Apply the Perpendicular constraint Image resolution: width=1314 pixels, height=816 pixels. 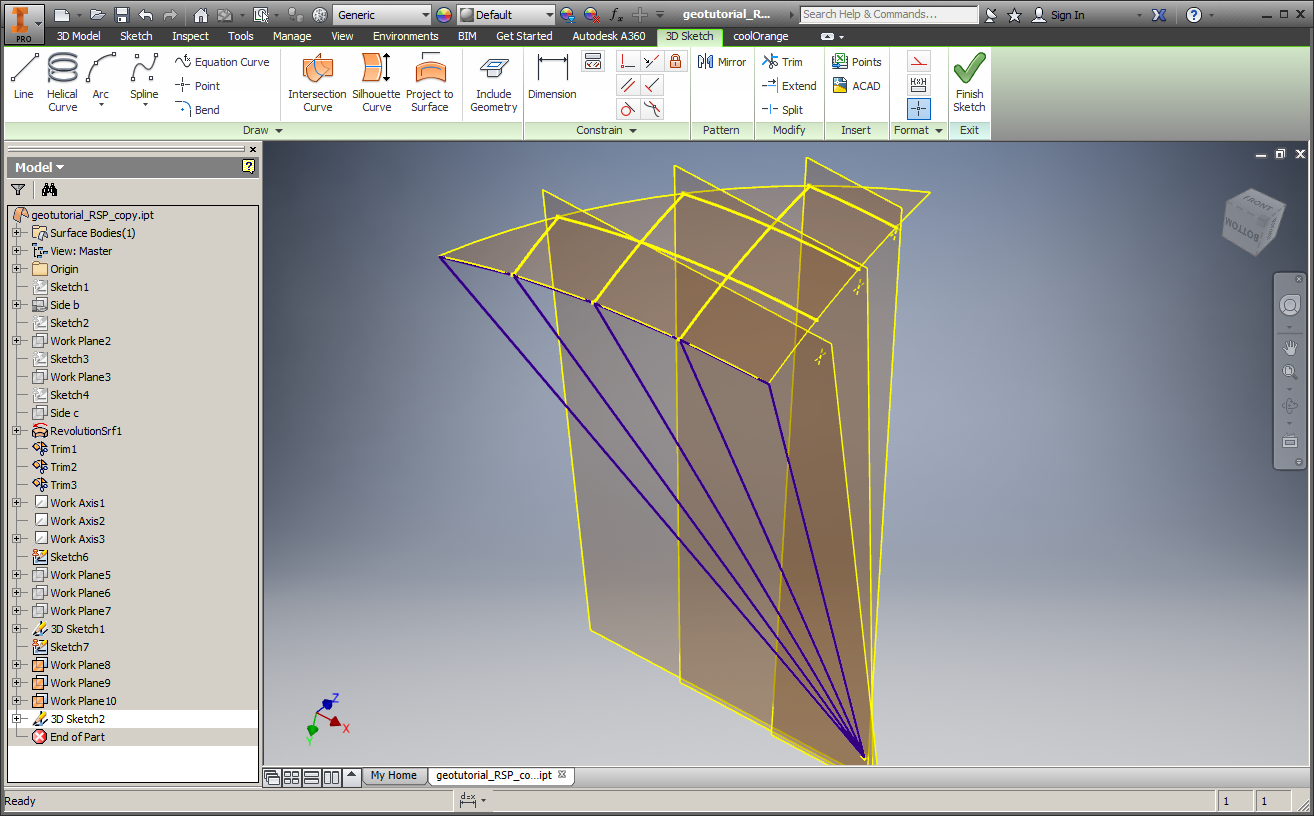pos(652,86)
